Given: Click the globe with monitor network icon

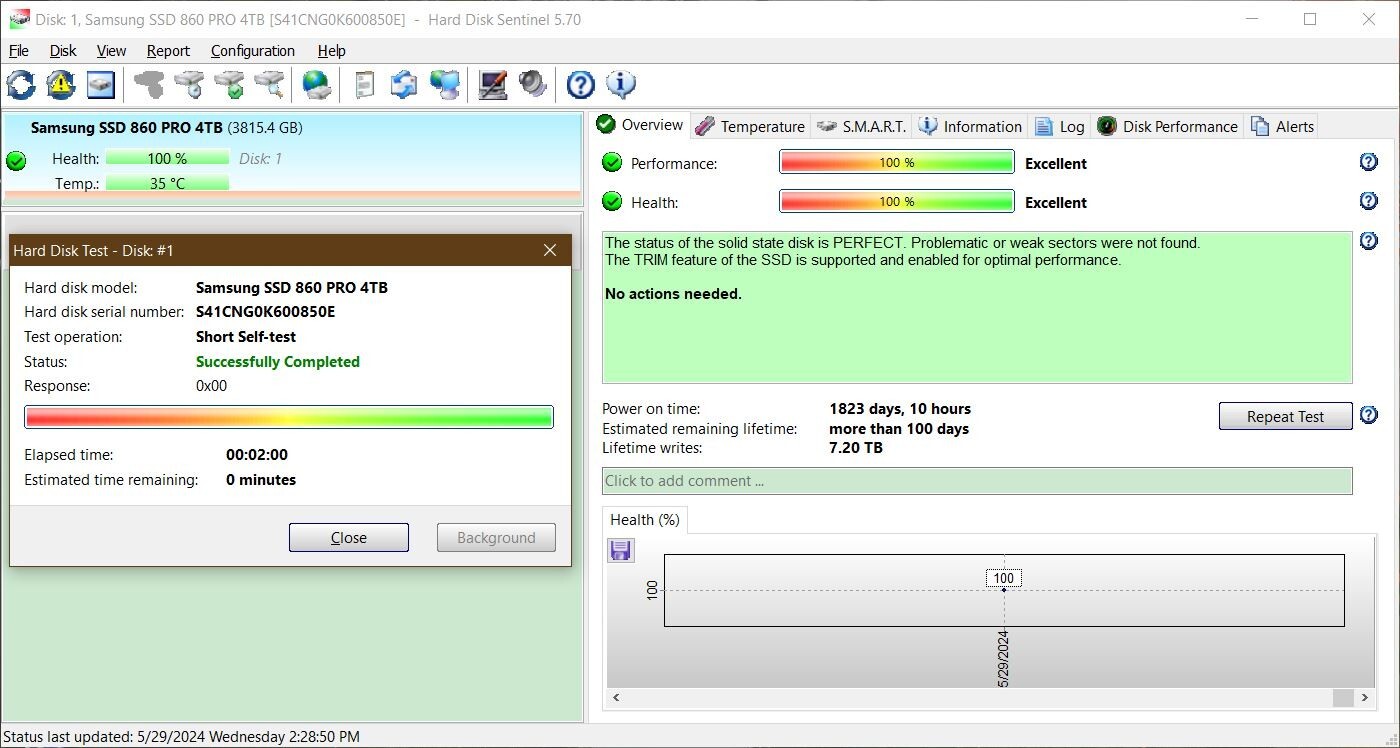Looking at the screenshot, I should (445, 85).
